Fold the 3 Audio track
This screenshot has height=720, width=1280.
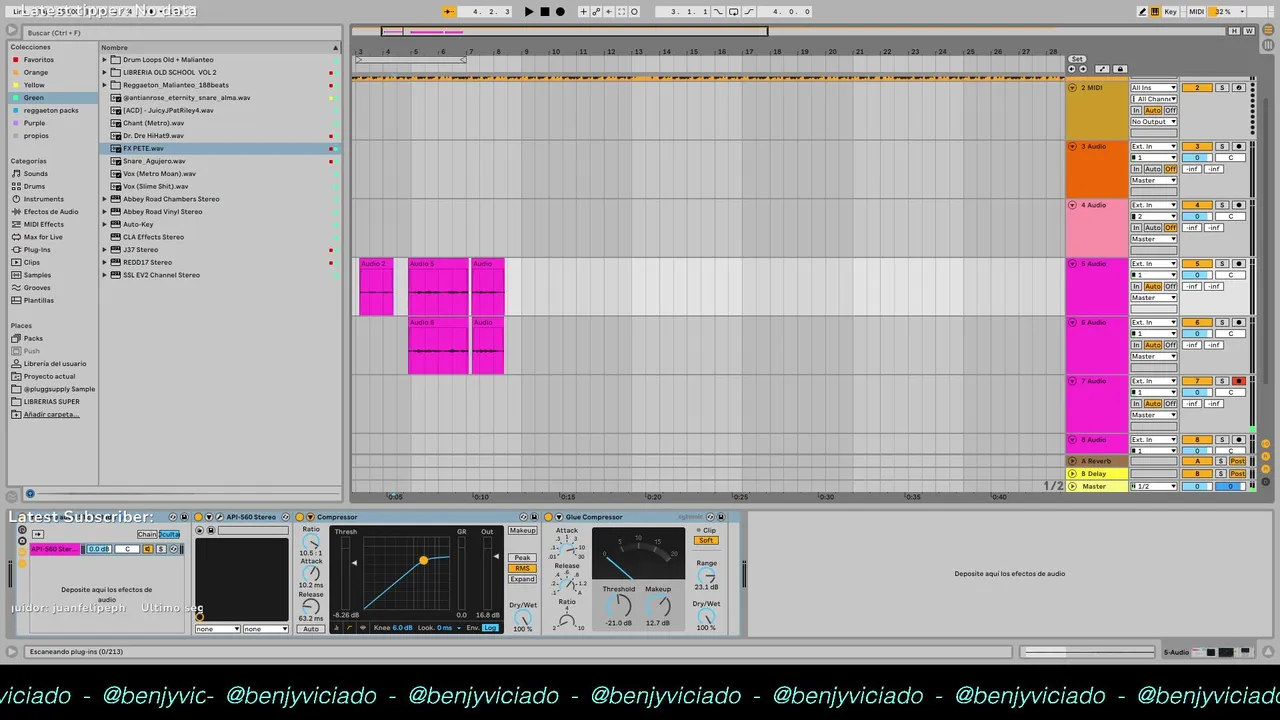[1073, 147]
